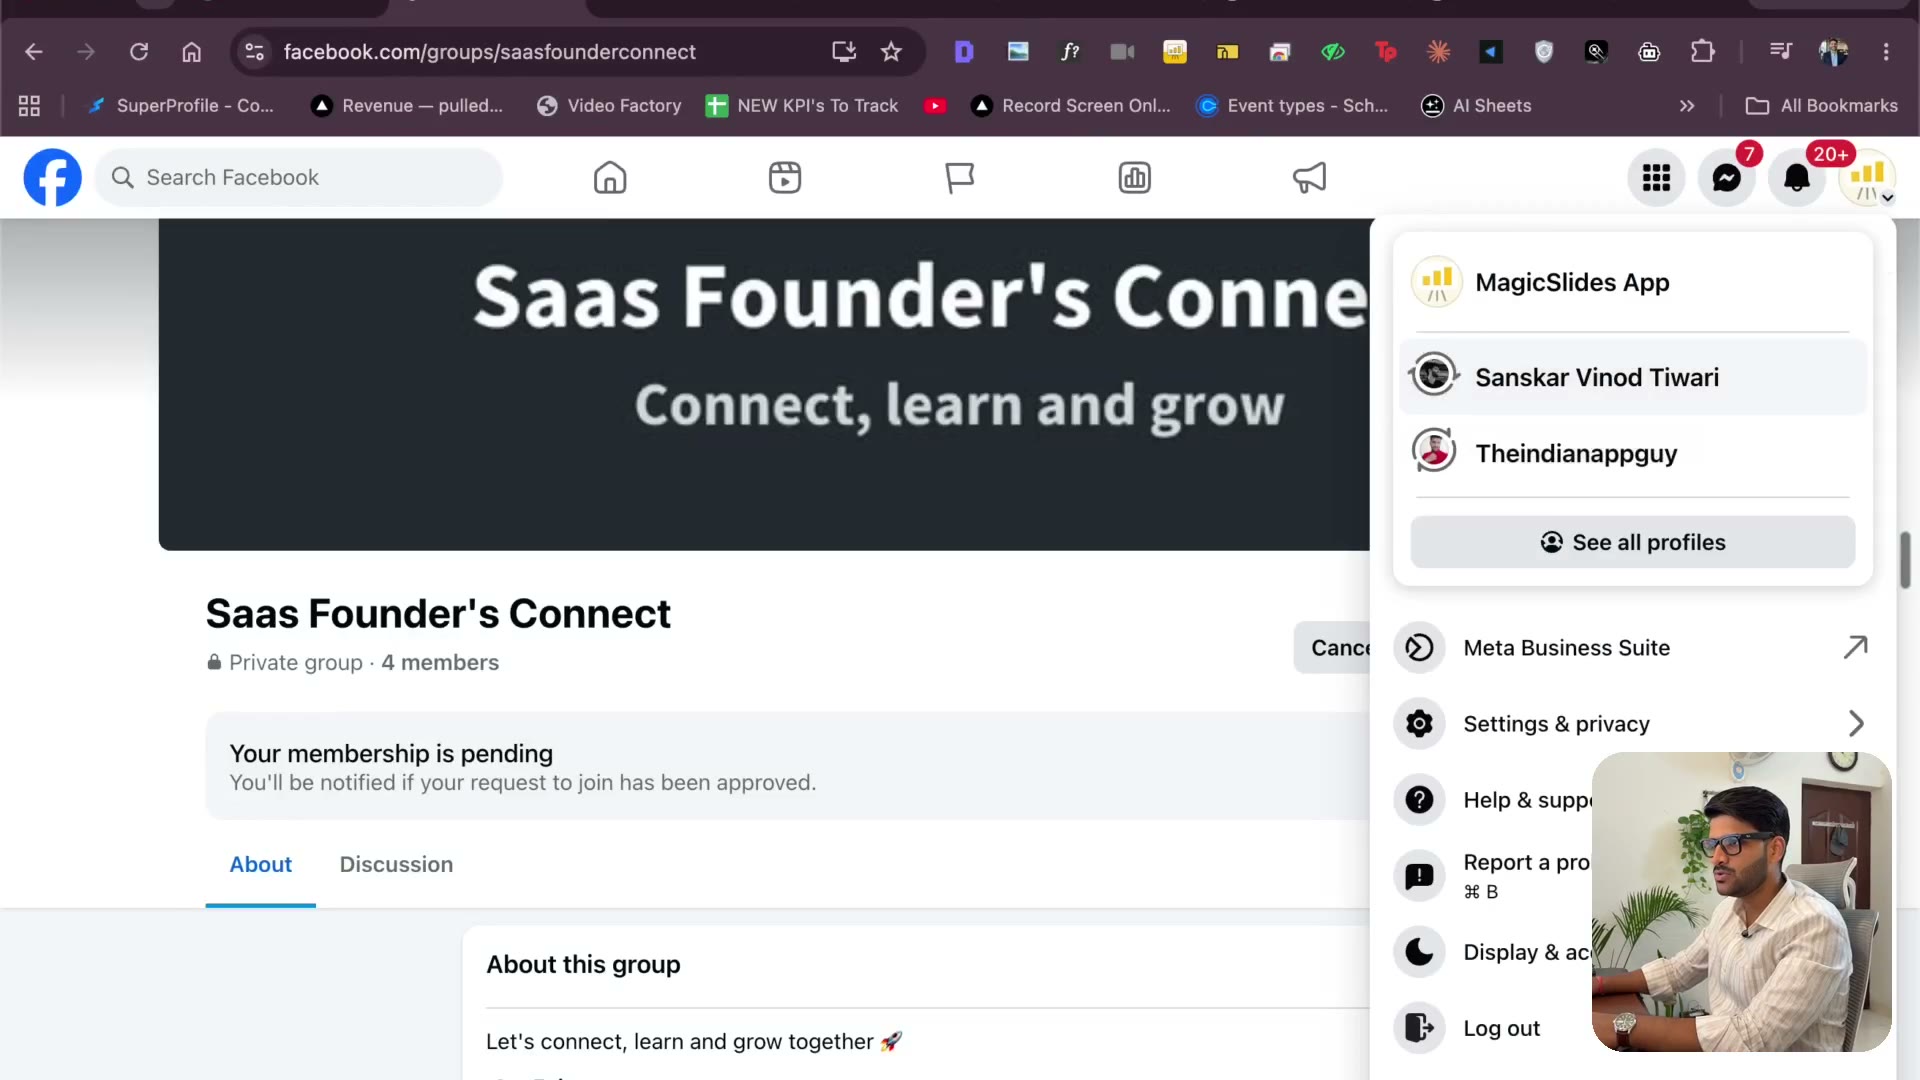Switch to the Theindianappguy profile
Image resolution: width=1920 pixels, height=1080 pixels.
1633,453
